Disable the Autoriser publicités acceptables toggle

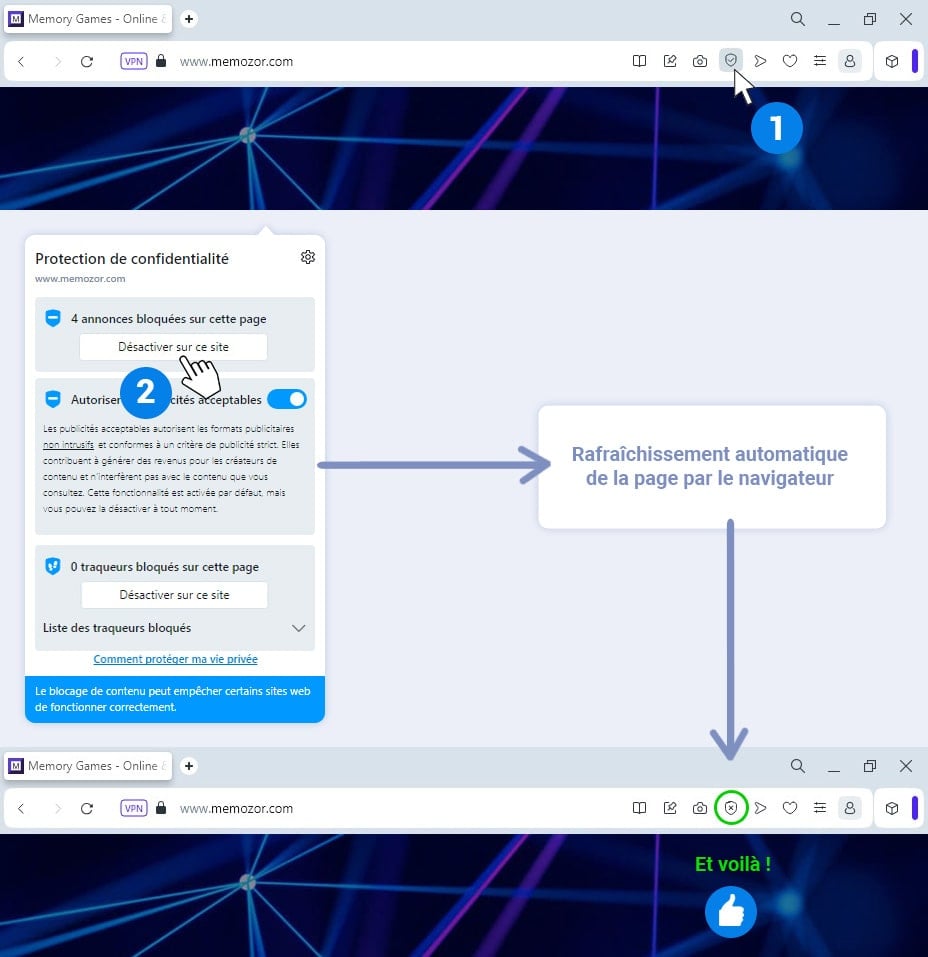[287, 398]
